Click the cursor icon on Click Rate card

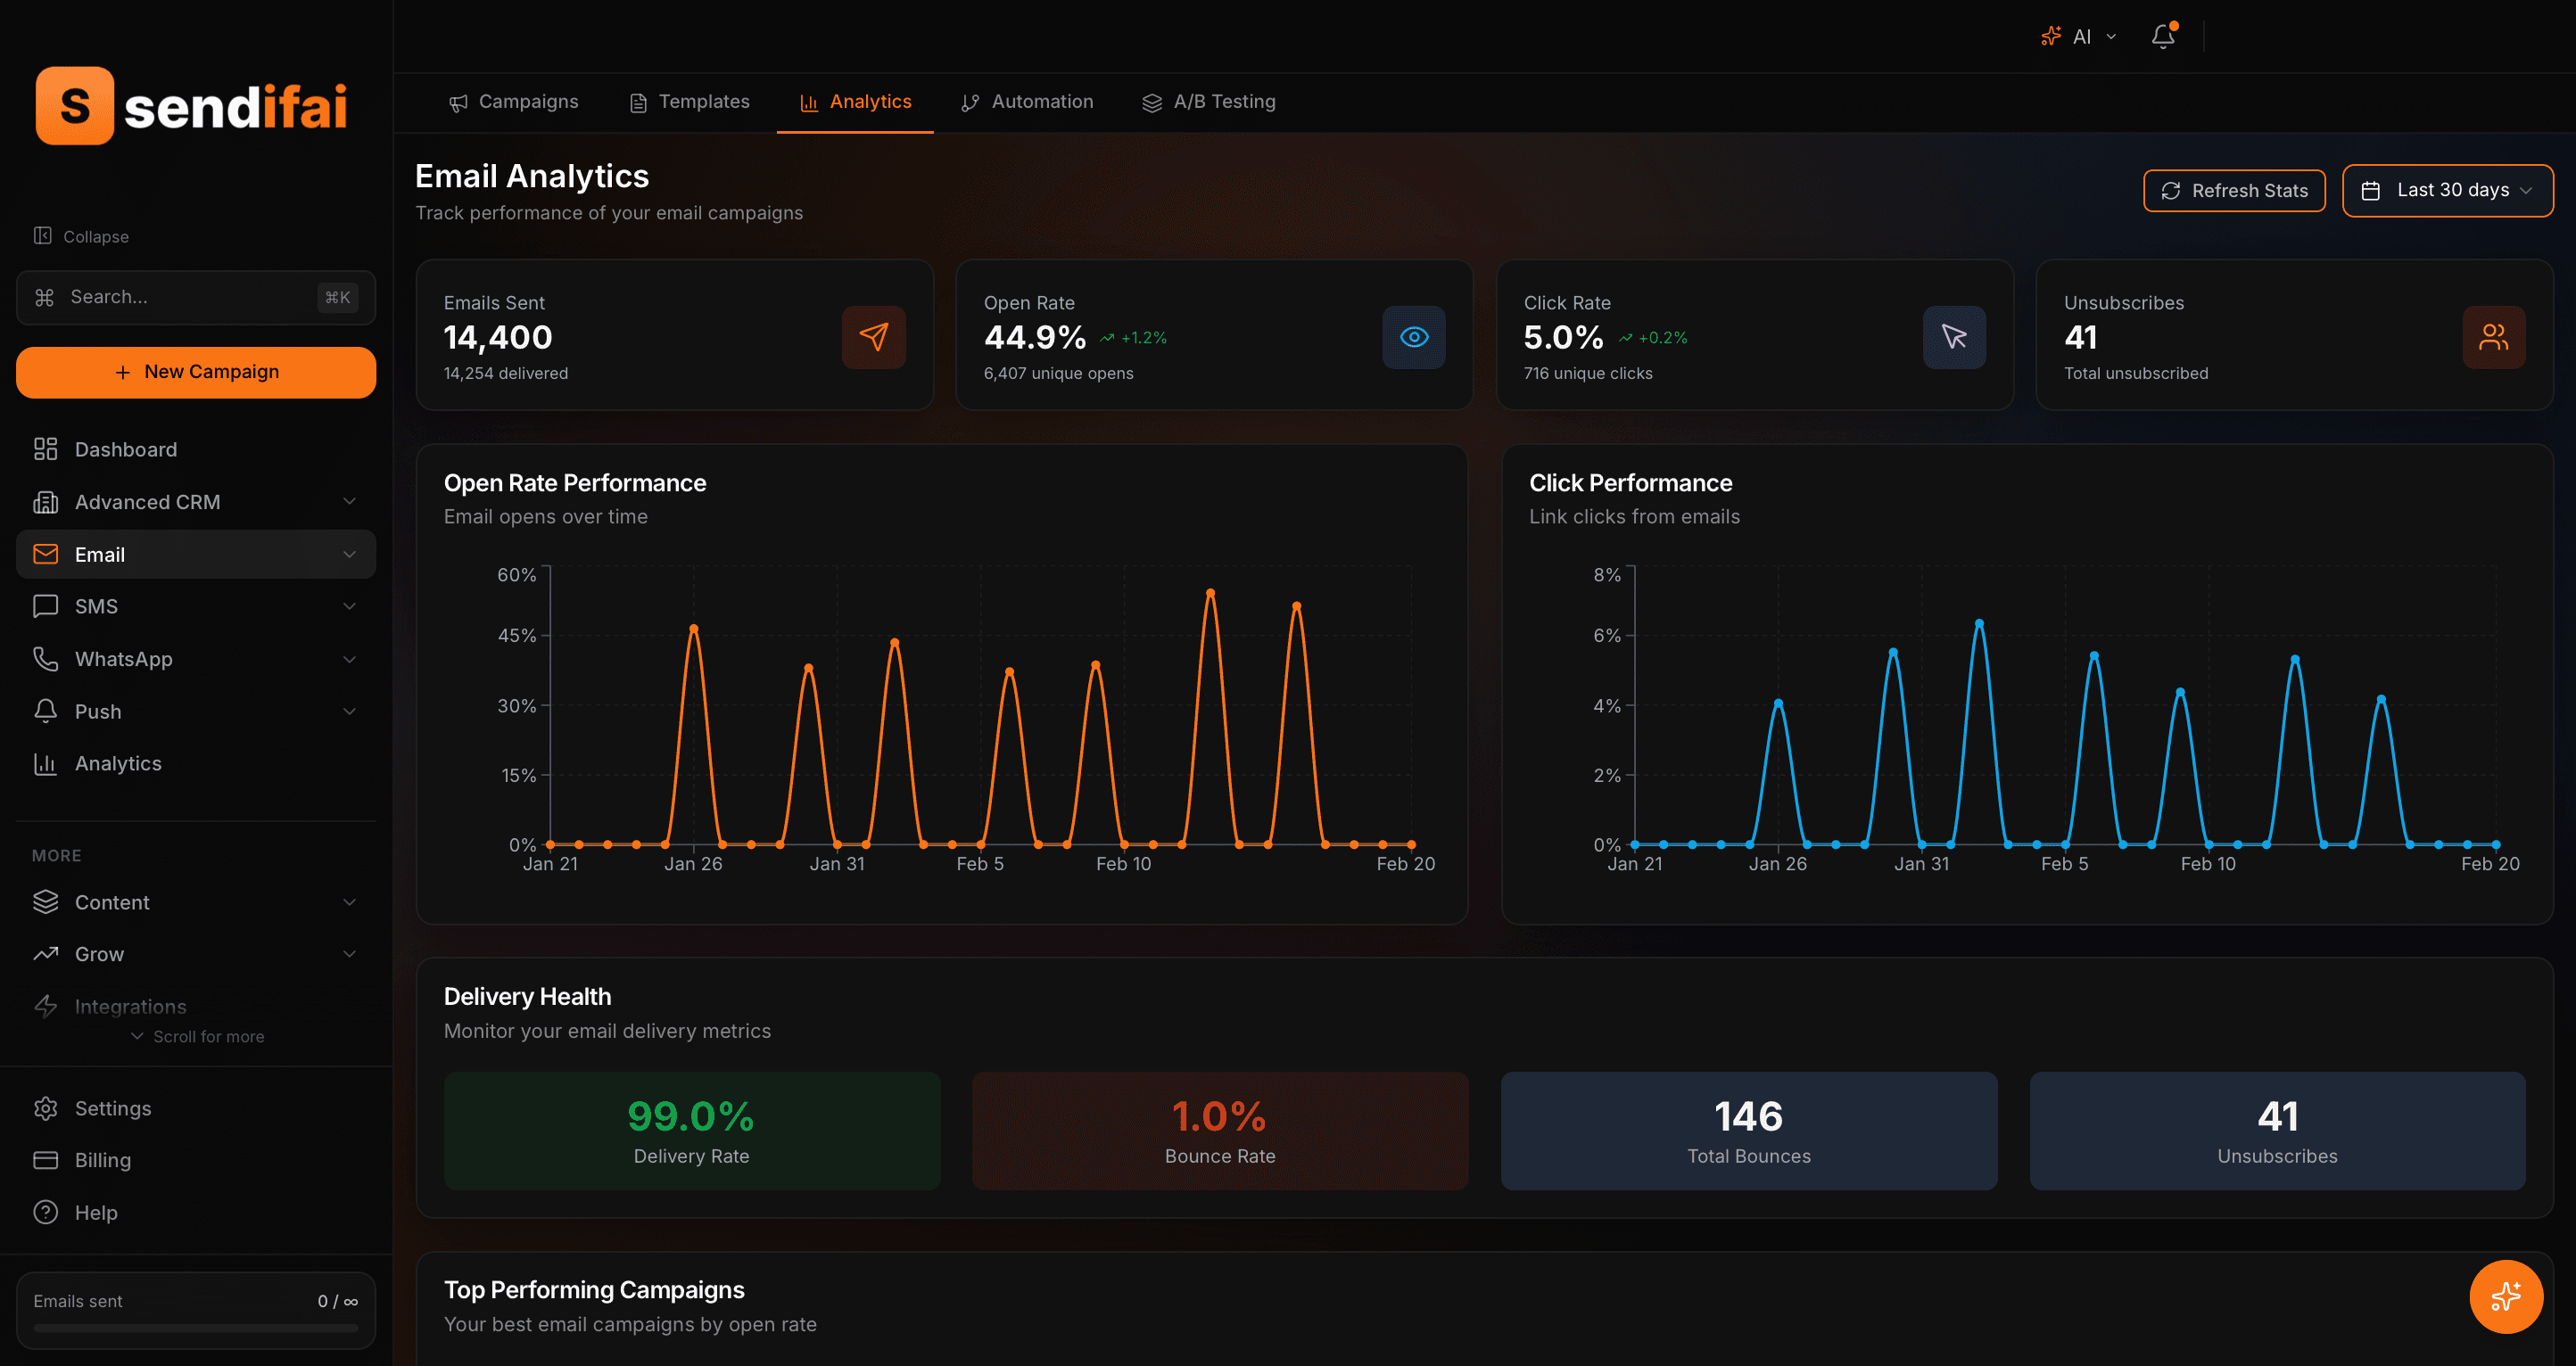[x=1954, y=337]
